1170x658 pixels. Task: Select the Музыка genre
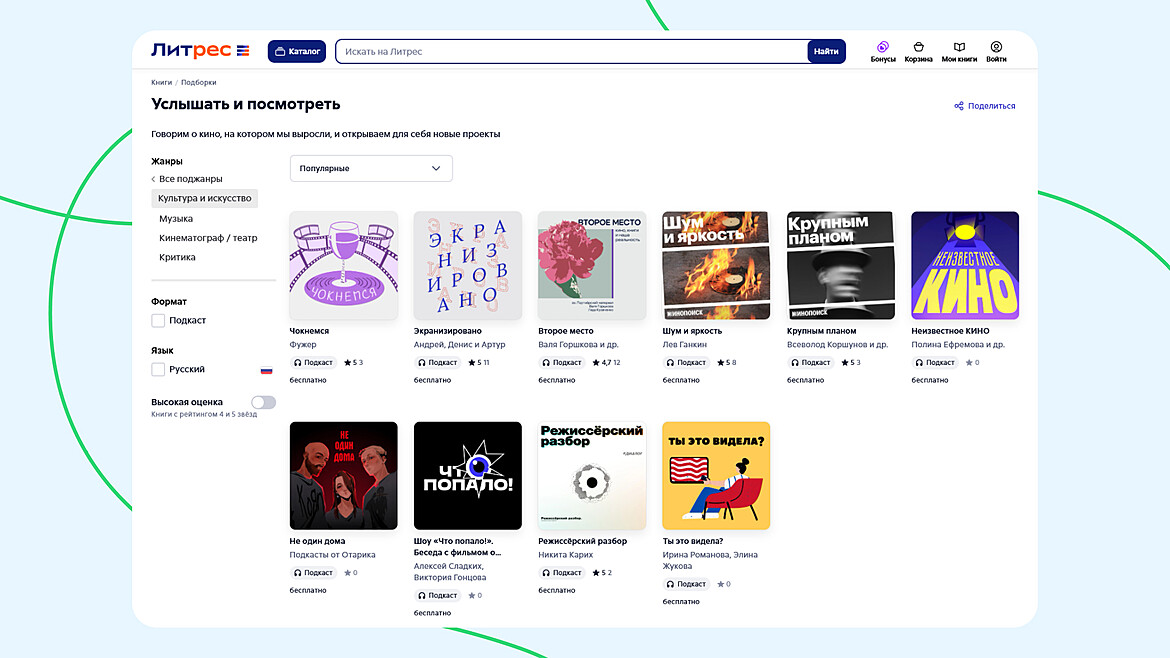click(176, 218)
